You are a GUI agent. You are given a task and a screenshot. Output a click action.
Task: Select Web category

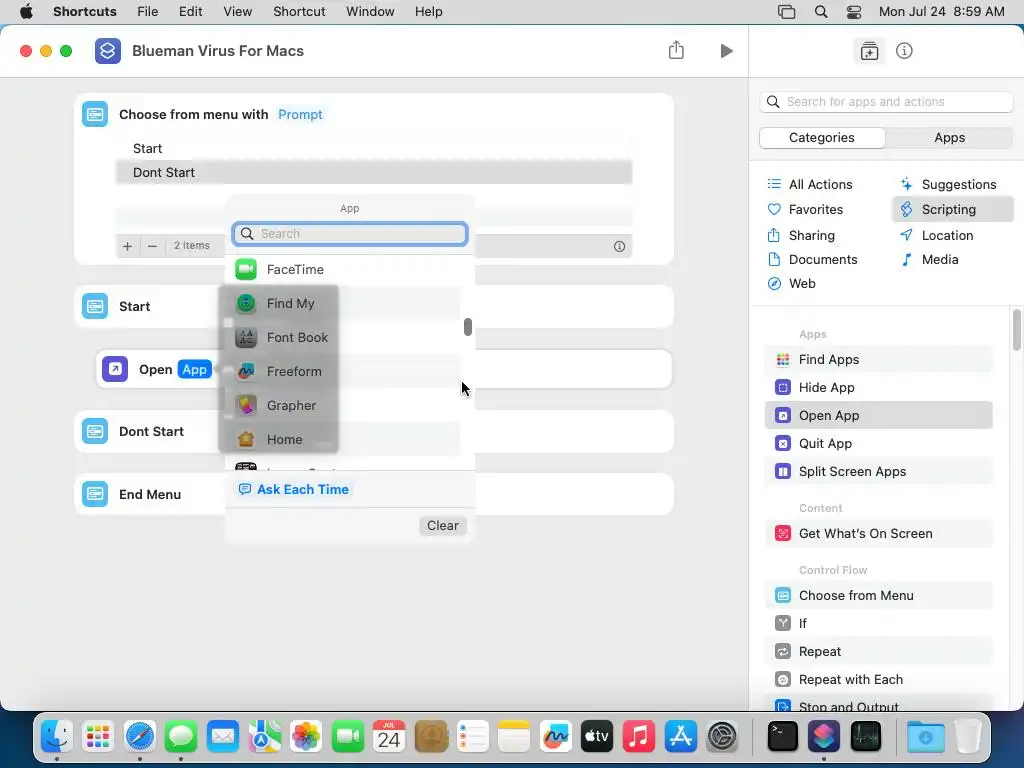click(x=792, y=284)
